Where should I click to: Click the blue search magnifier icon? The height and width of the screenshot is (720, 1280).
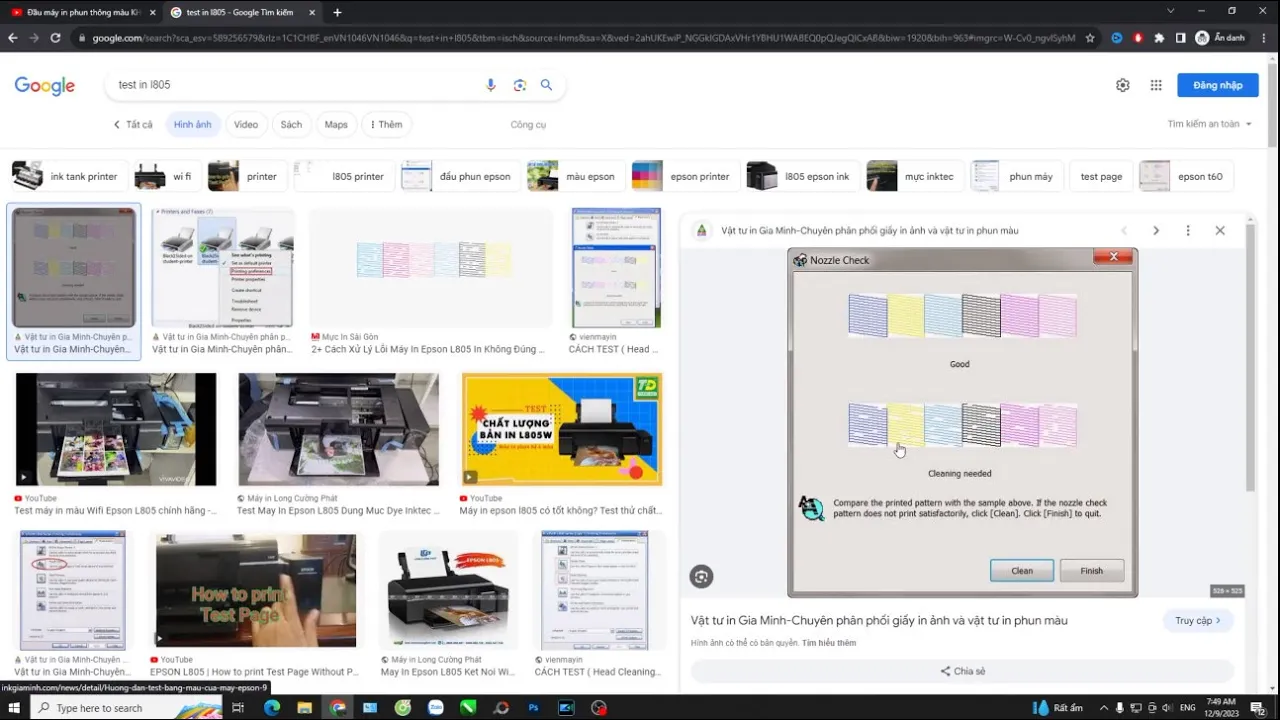(x=546, y=85)
